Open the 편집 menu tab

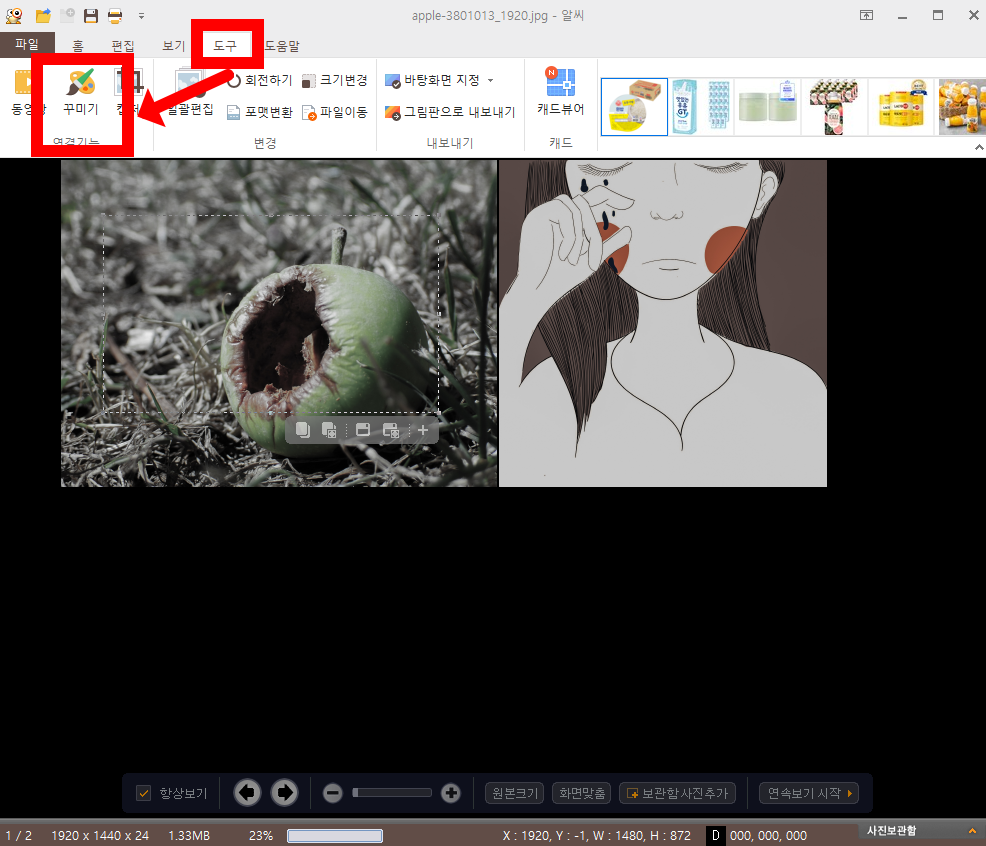click(122, 45)
